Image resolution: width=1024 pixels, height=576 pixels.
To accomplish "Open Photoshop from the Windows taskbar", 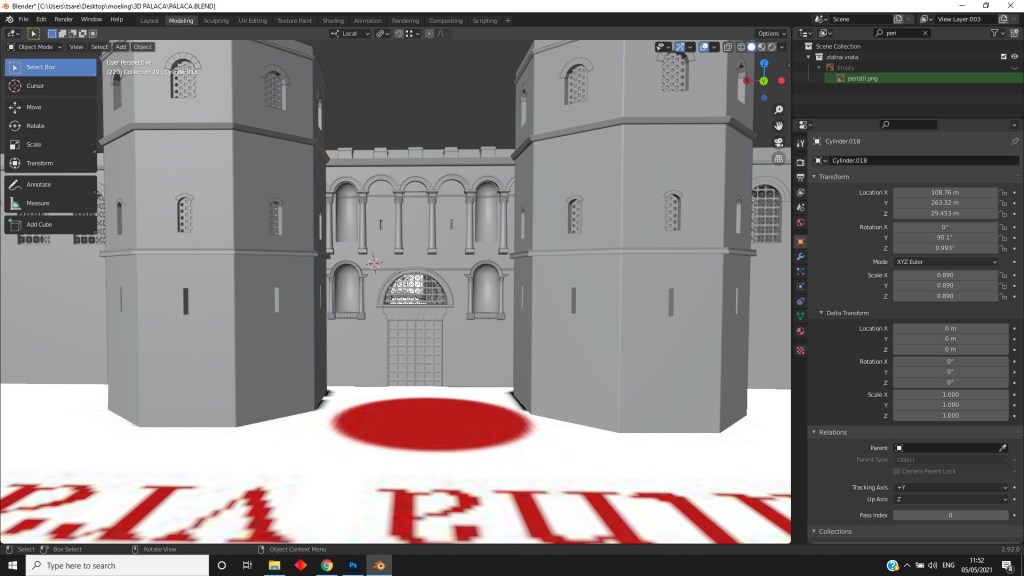I will point(353,565).
